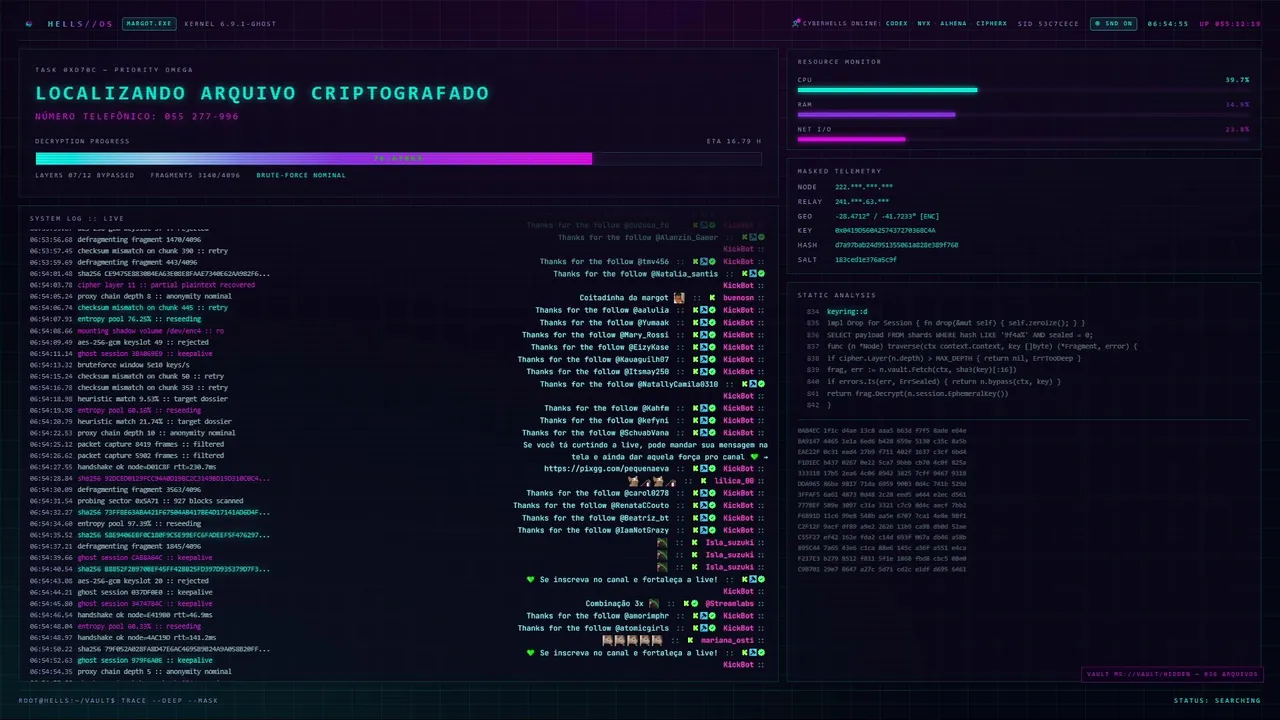Image resolution: width=1280 pixels, height=720 pixels.
Task: Click the verified badge on @Mary_Rossi row
Action: coord(712,335)
